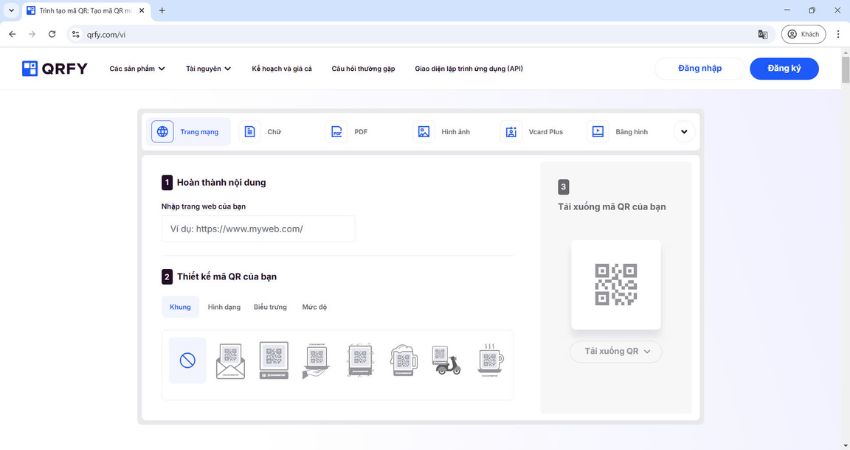Open the Chrome three-dot menu
The height and width of the screenshot is (450, 850).
point(838,34)
